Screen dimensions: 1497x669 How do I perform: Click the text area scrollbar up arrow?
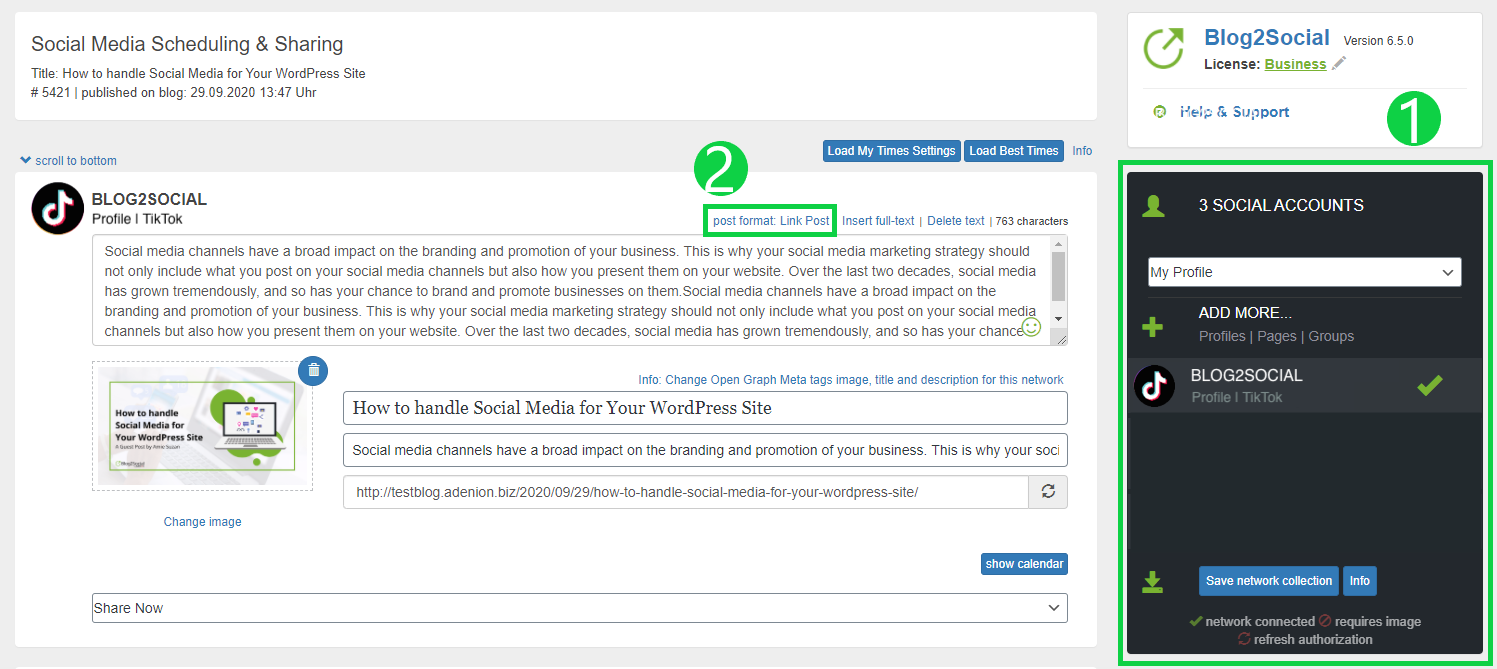tap(1059, 244)
